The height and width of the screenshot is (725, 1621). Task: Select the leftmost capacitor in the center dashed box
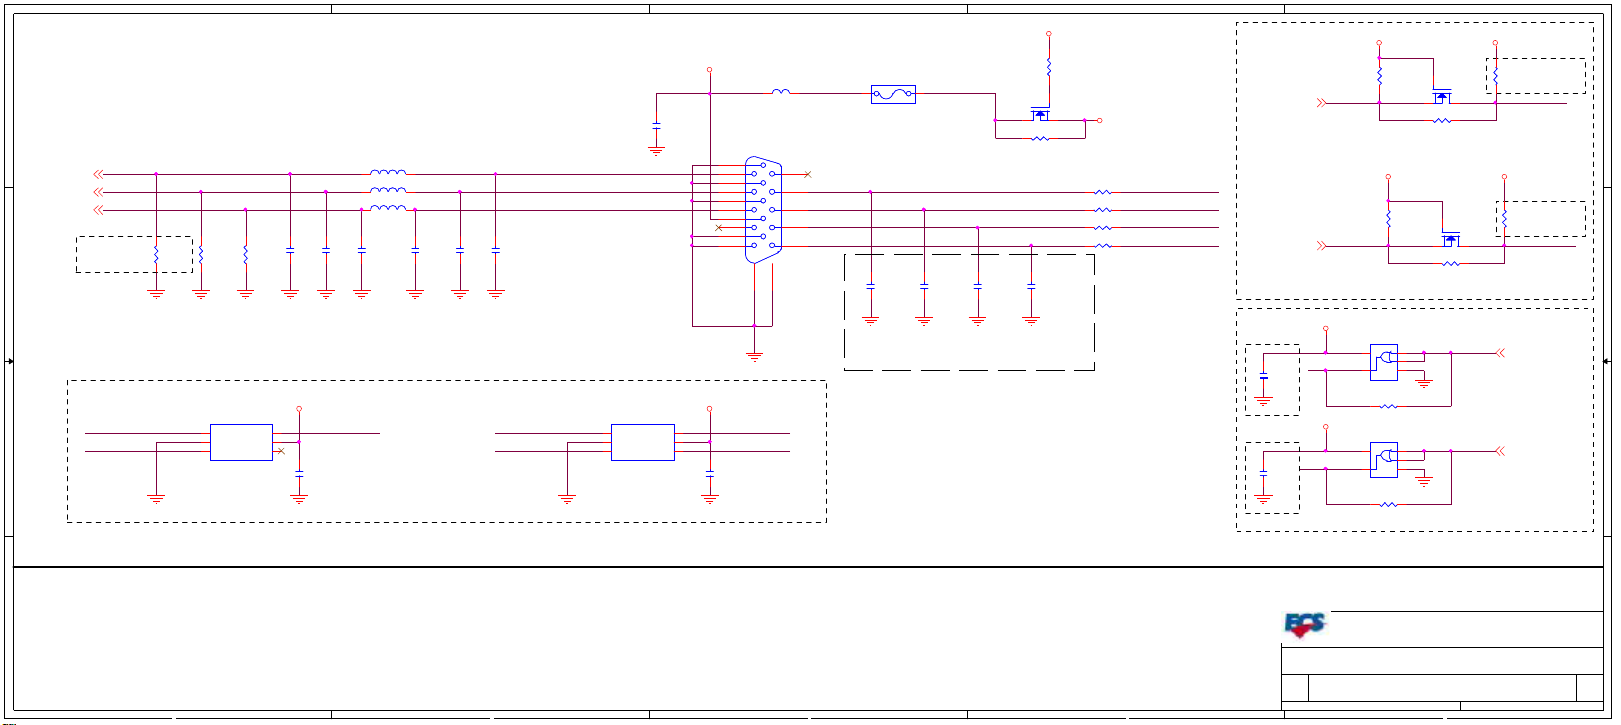tap(870, 287)
